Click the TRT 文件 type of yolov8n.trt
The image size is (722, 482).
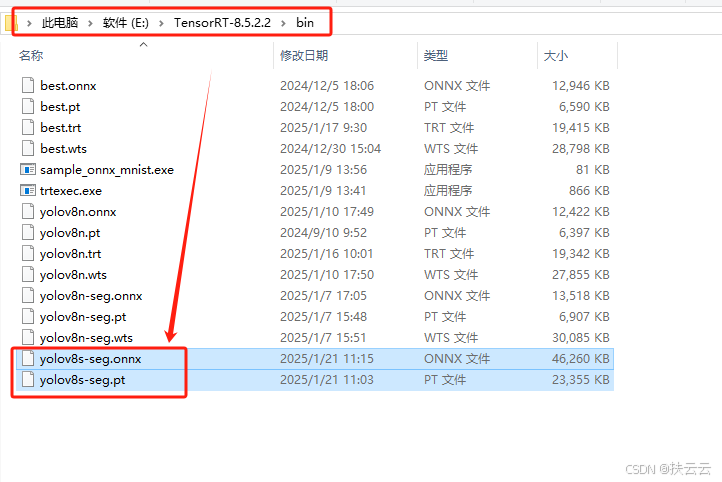[449, 254]
